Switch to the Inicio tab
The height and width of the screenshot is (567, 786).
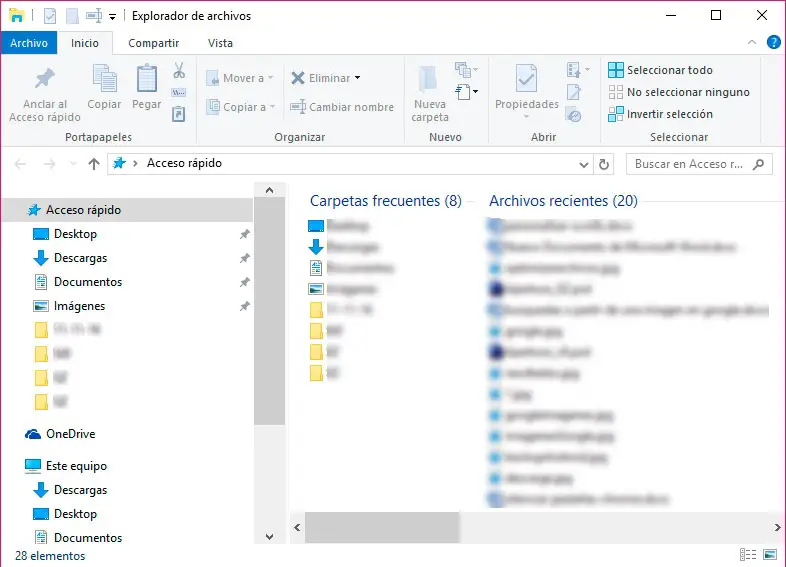point(85,43)
